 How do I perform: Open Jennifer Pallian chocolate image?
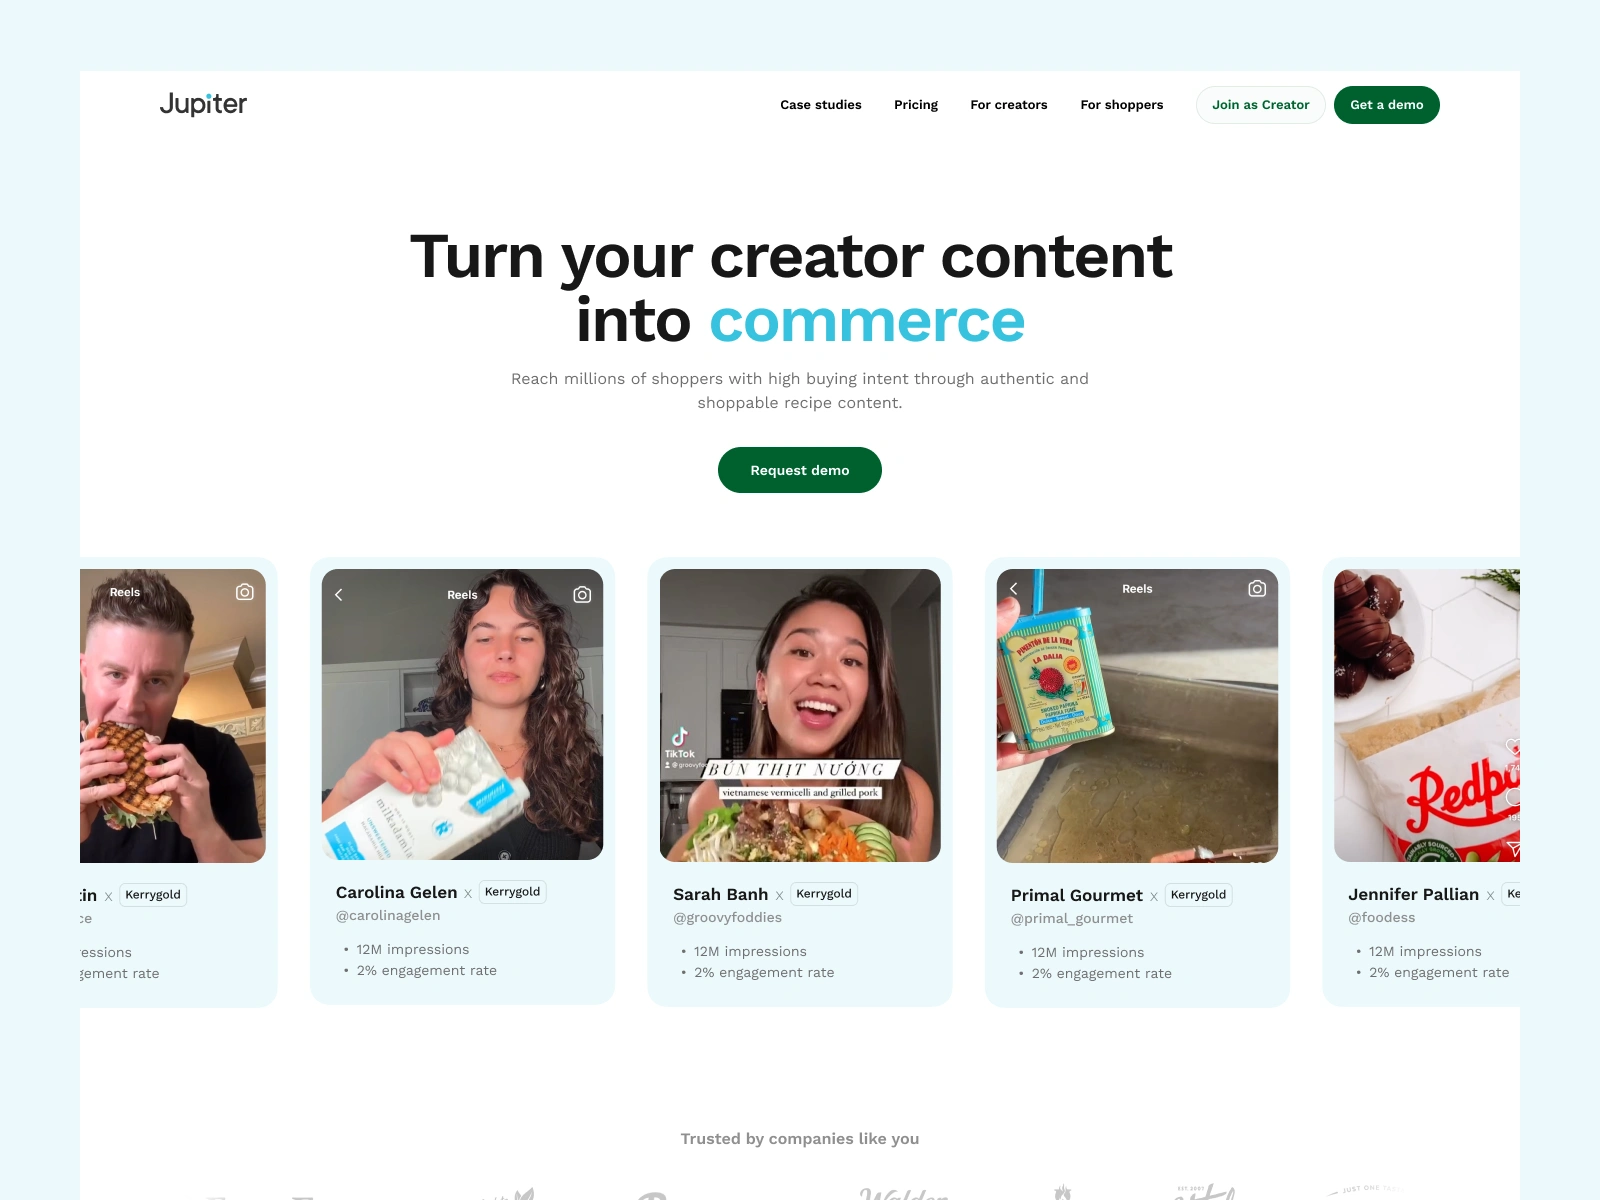coord(1427,715)
